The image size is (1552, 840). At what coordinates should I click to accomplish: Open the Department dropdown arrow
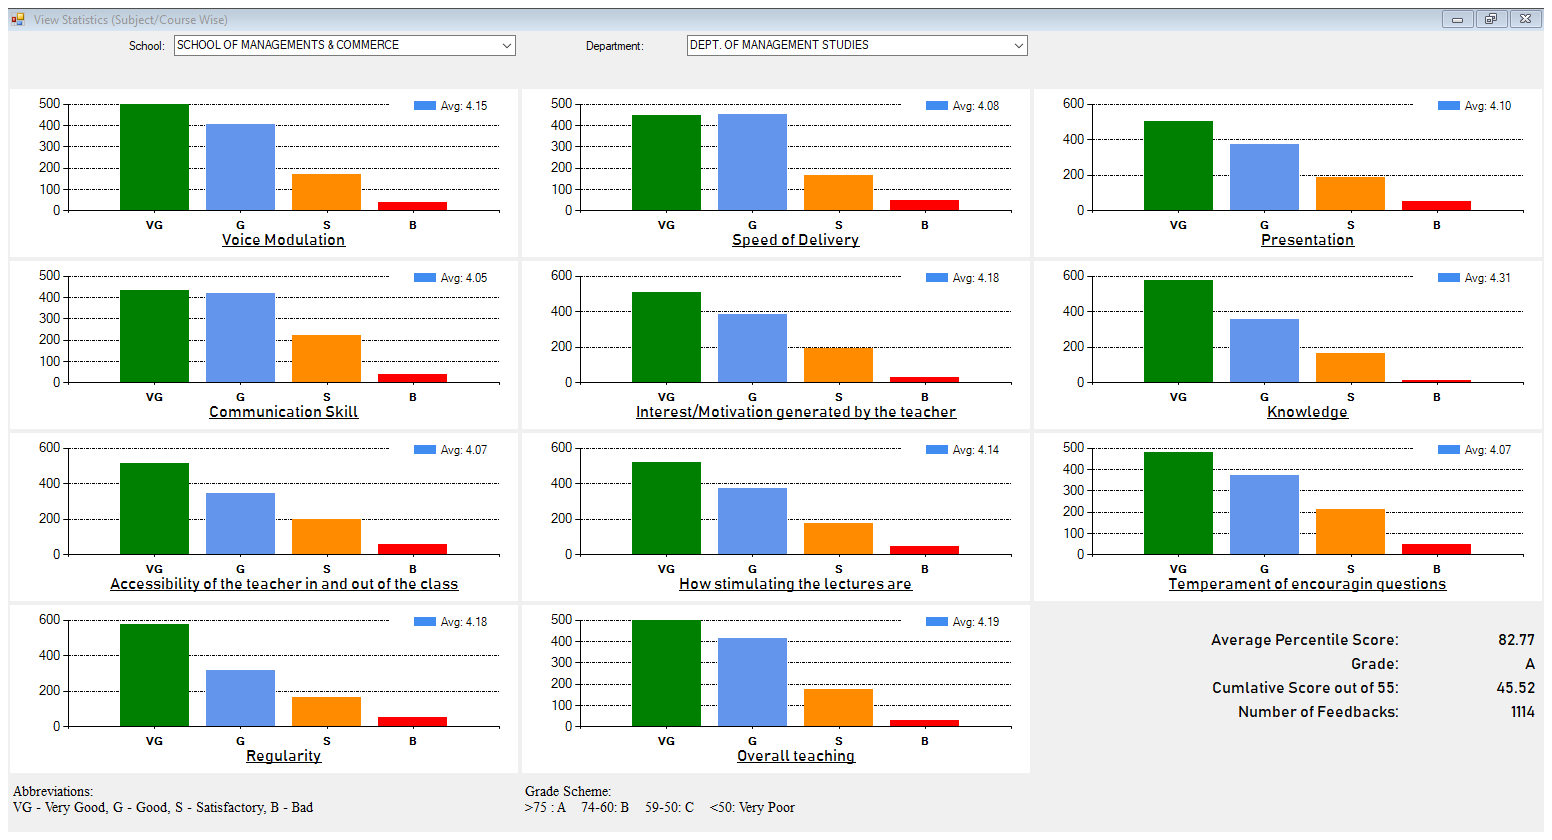pos(1018,46)
